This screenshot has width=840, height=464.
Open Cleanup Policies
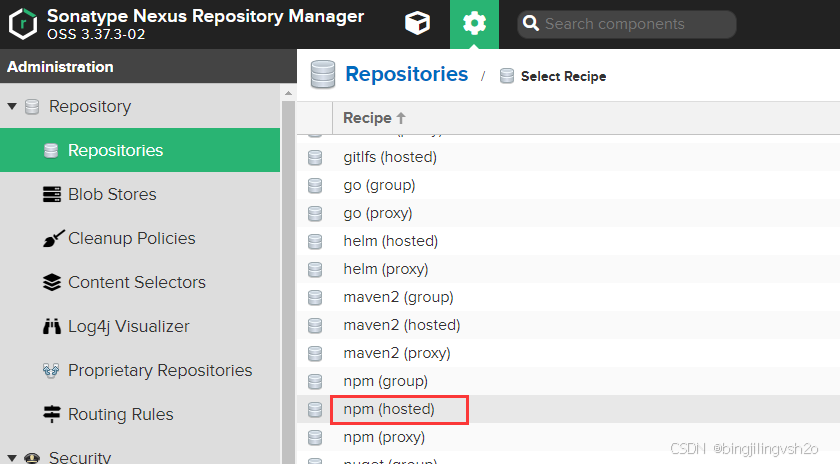(x=131, y=238)
